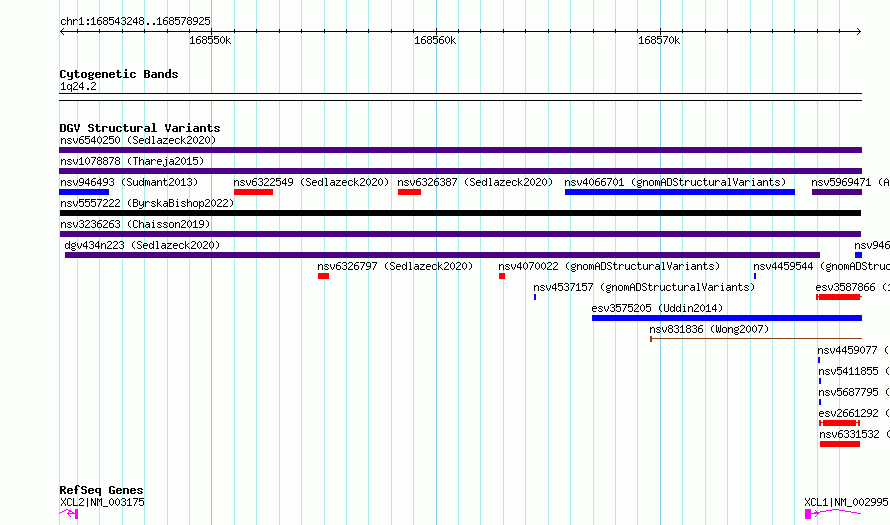The height and width of the screenshot is (525, 890).
Task: Open the esv3587866 variant label
Action: tap(853, 287)
